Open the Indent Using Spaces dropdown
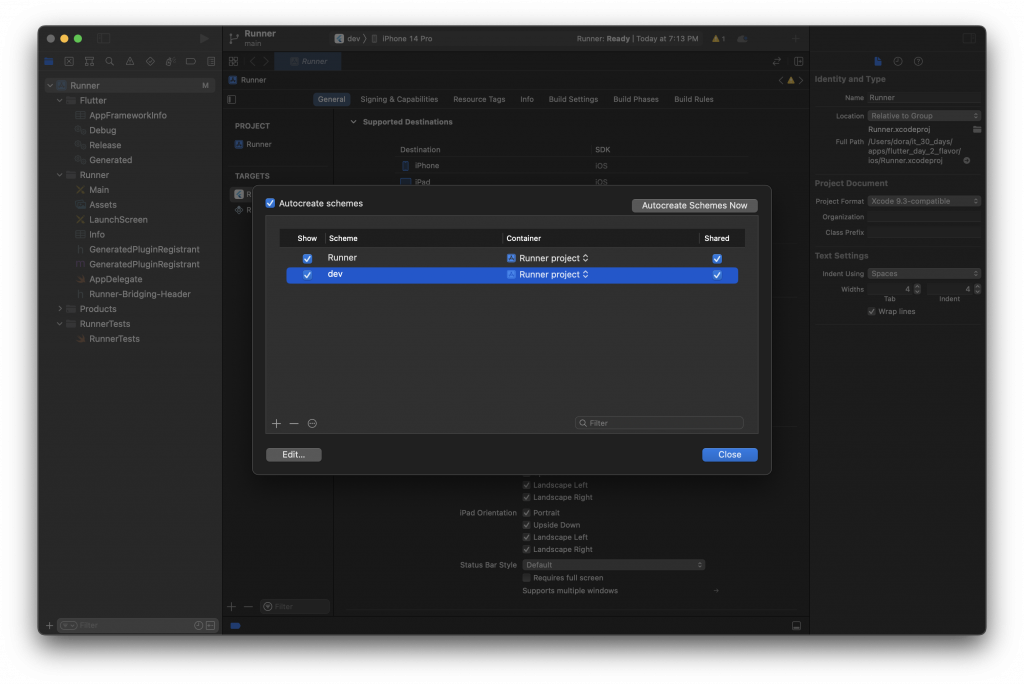1024x685 pixels. click(923, 274)
